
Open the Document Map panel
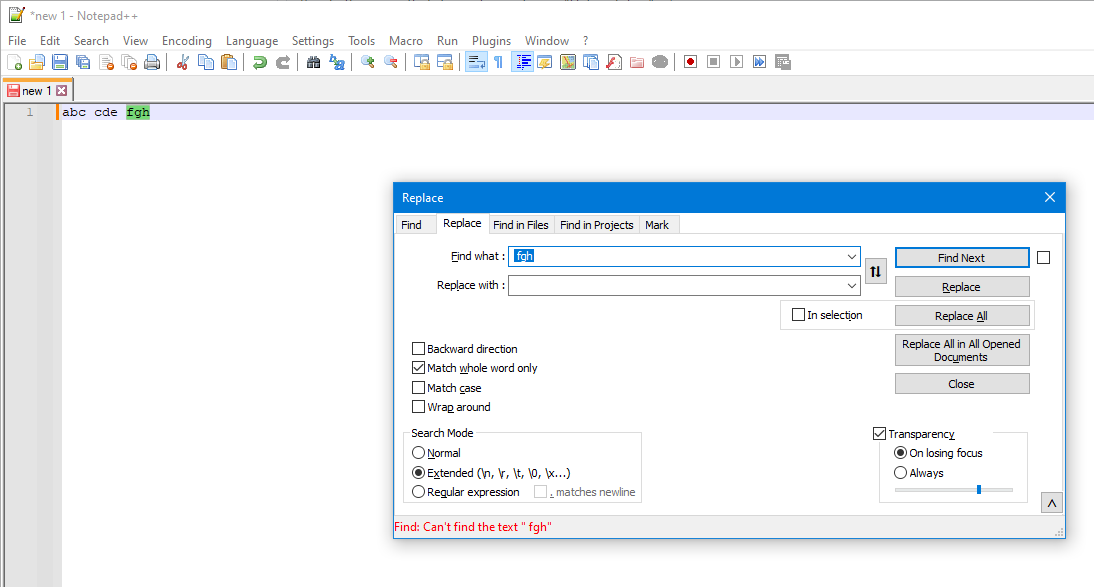[x=567, y=61]
